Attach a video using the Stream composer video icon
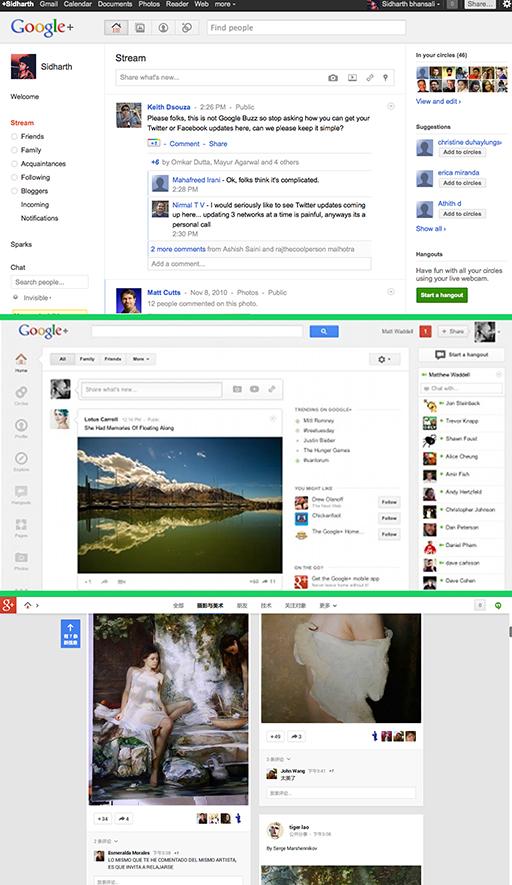The image size is (512, 885). pos(352,78)
